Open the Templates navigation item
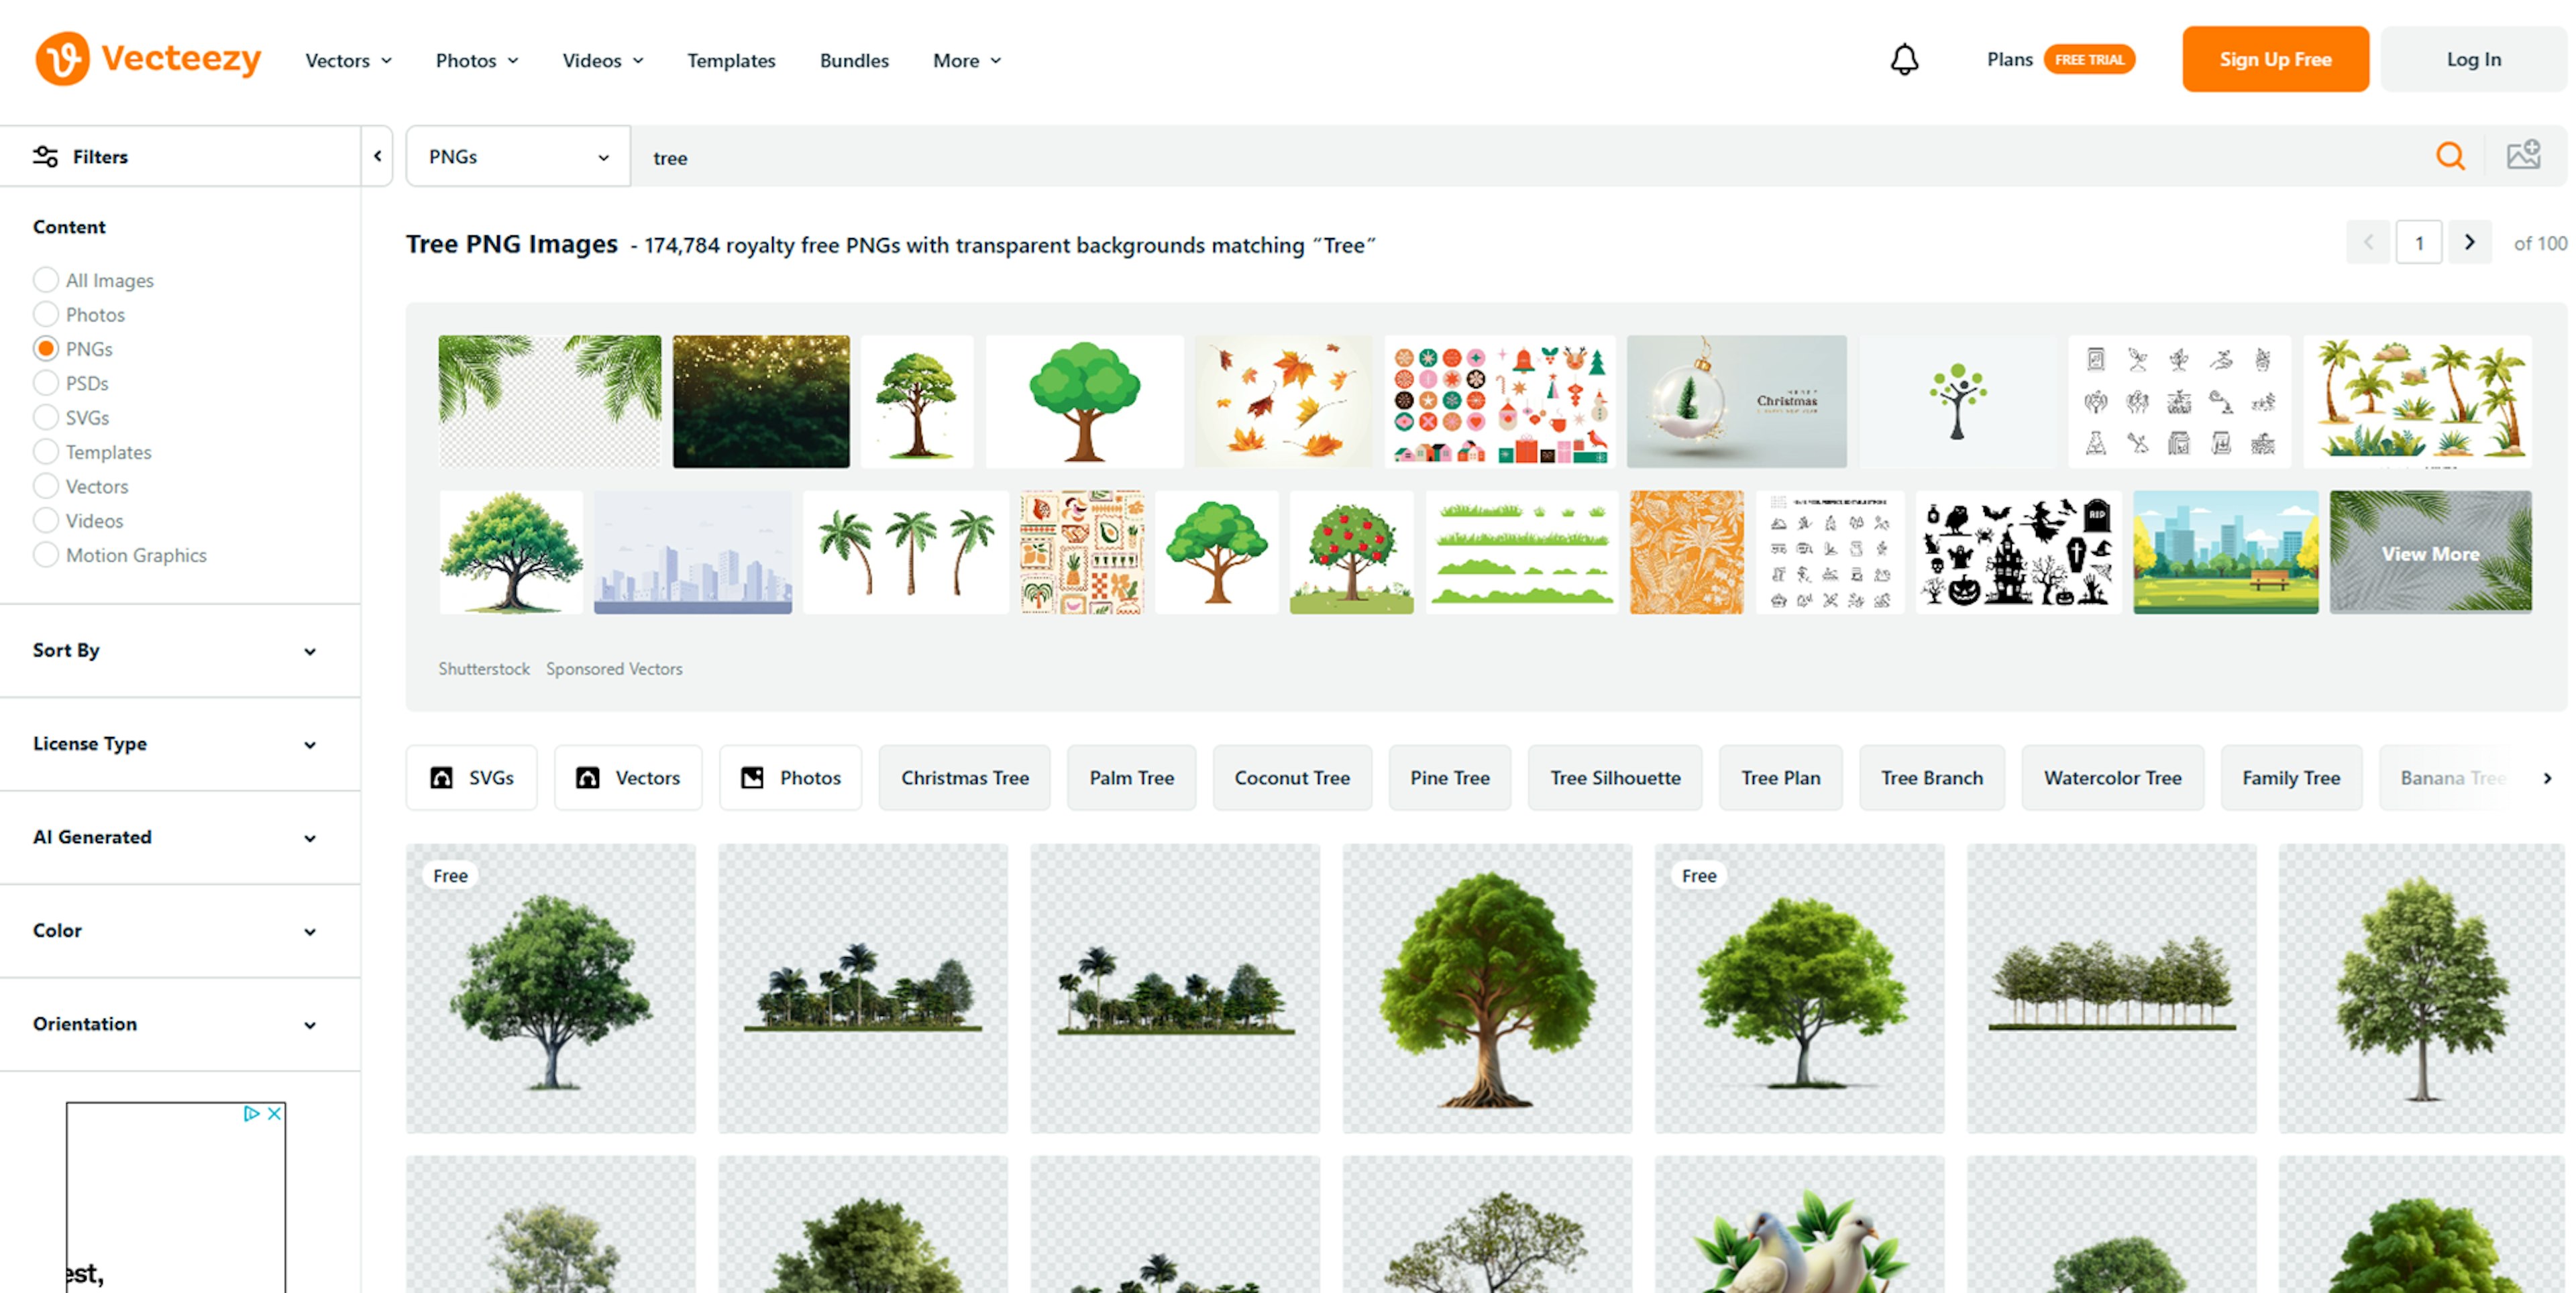Image resolution: width=2576 pixels, height=1293 pixels. pos(730,60)
